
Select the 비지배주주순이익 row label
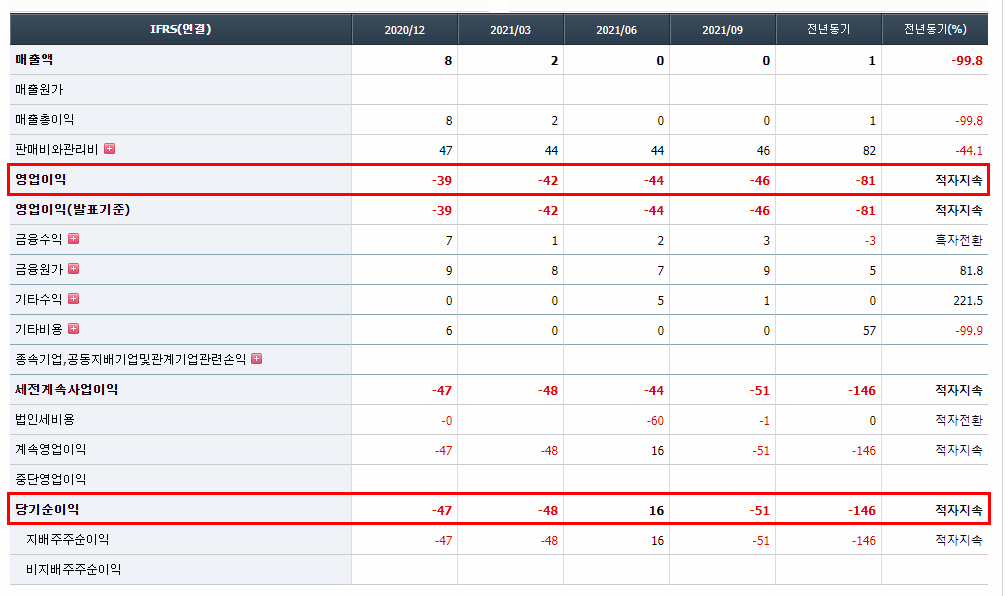point(73,570)
